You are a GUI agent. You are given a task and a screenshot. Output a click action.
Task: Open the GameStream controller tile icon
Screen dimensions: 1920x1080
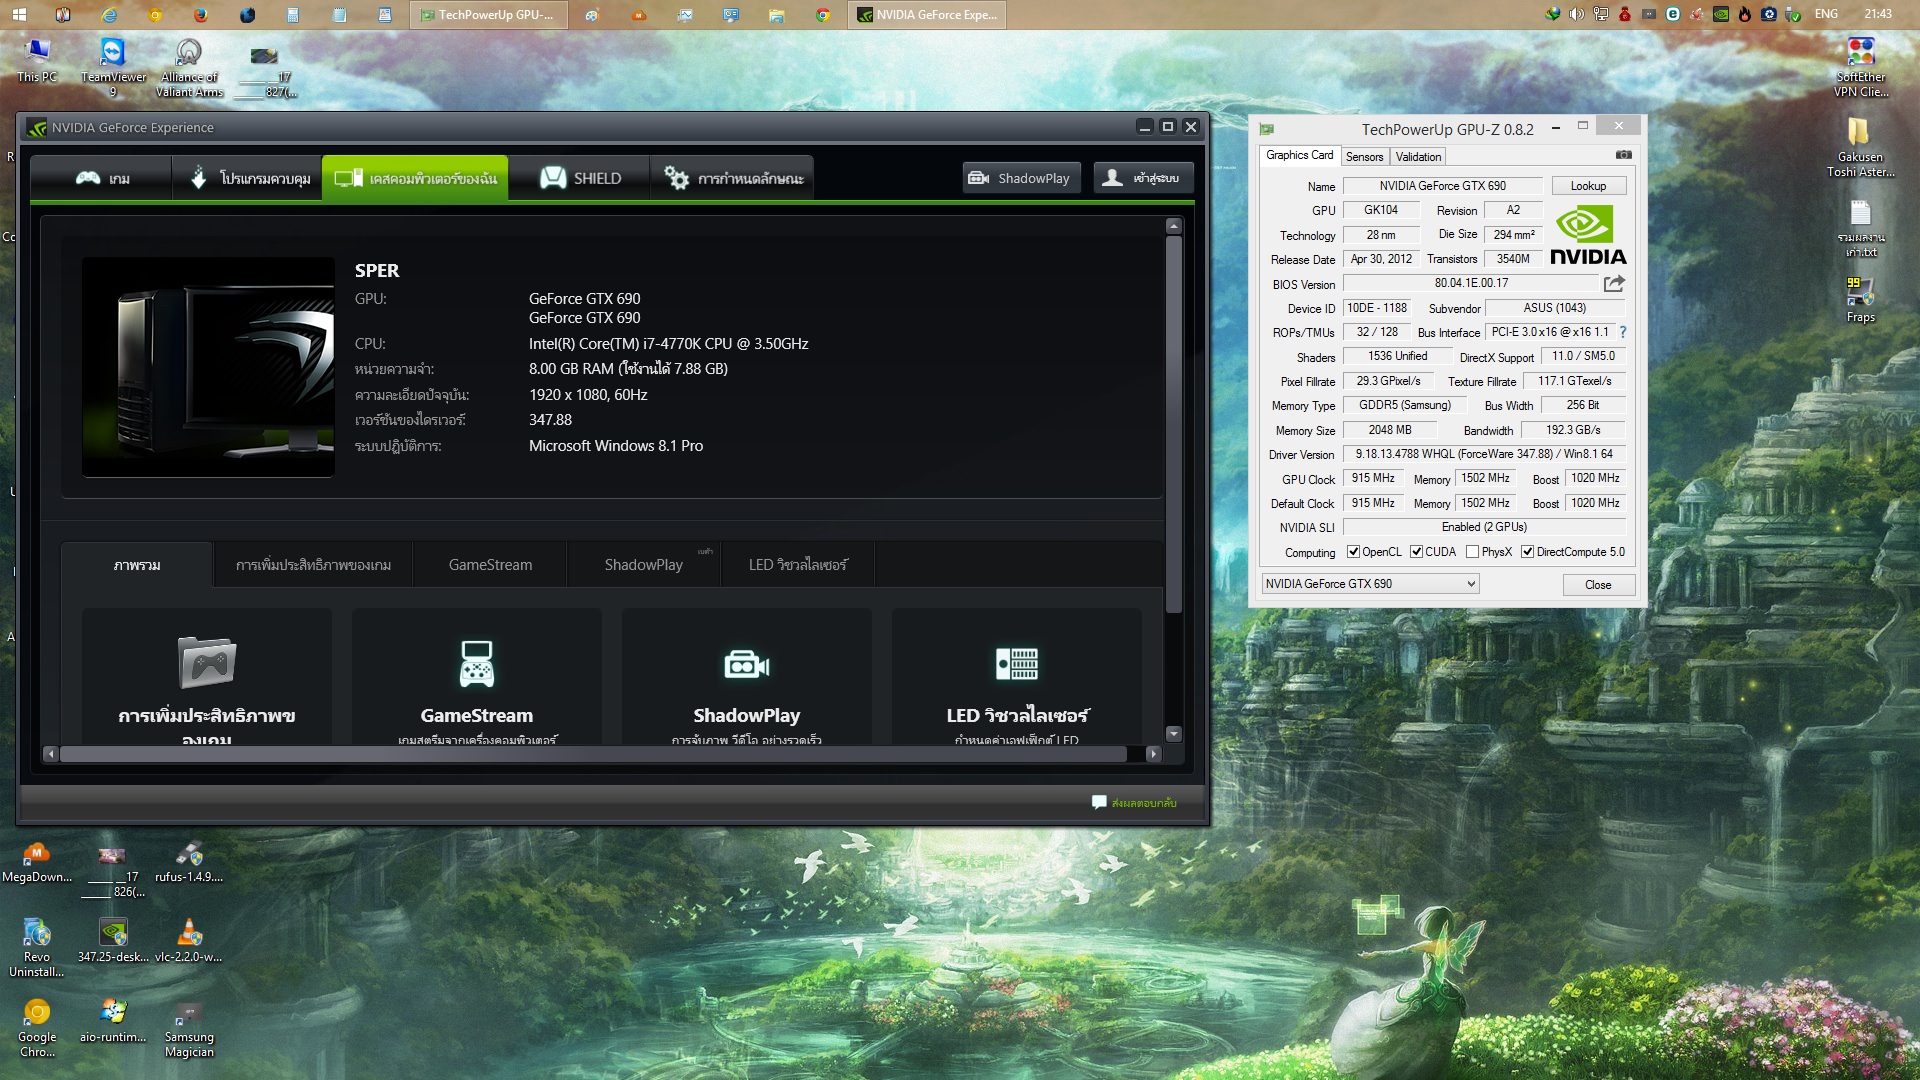tap(476, 664)
